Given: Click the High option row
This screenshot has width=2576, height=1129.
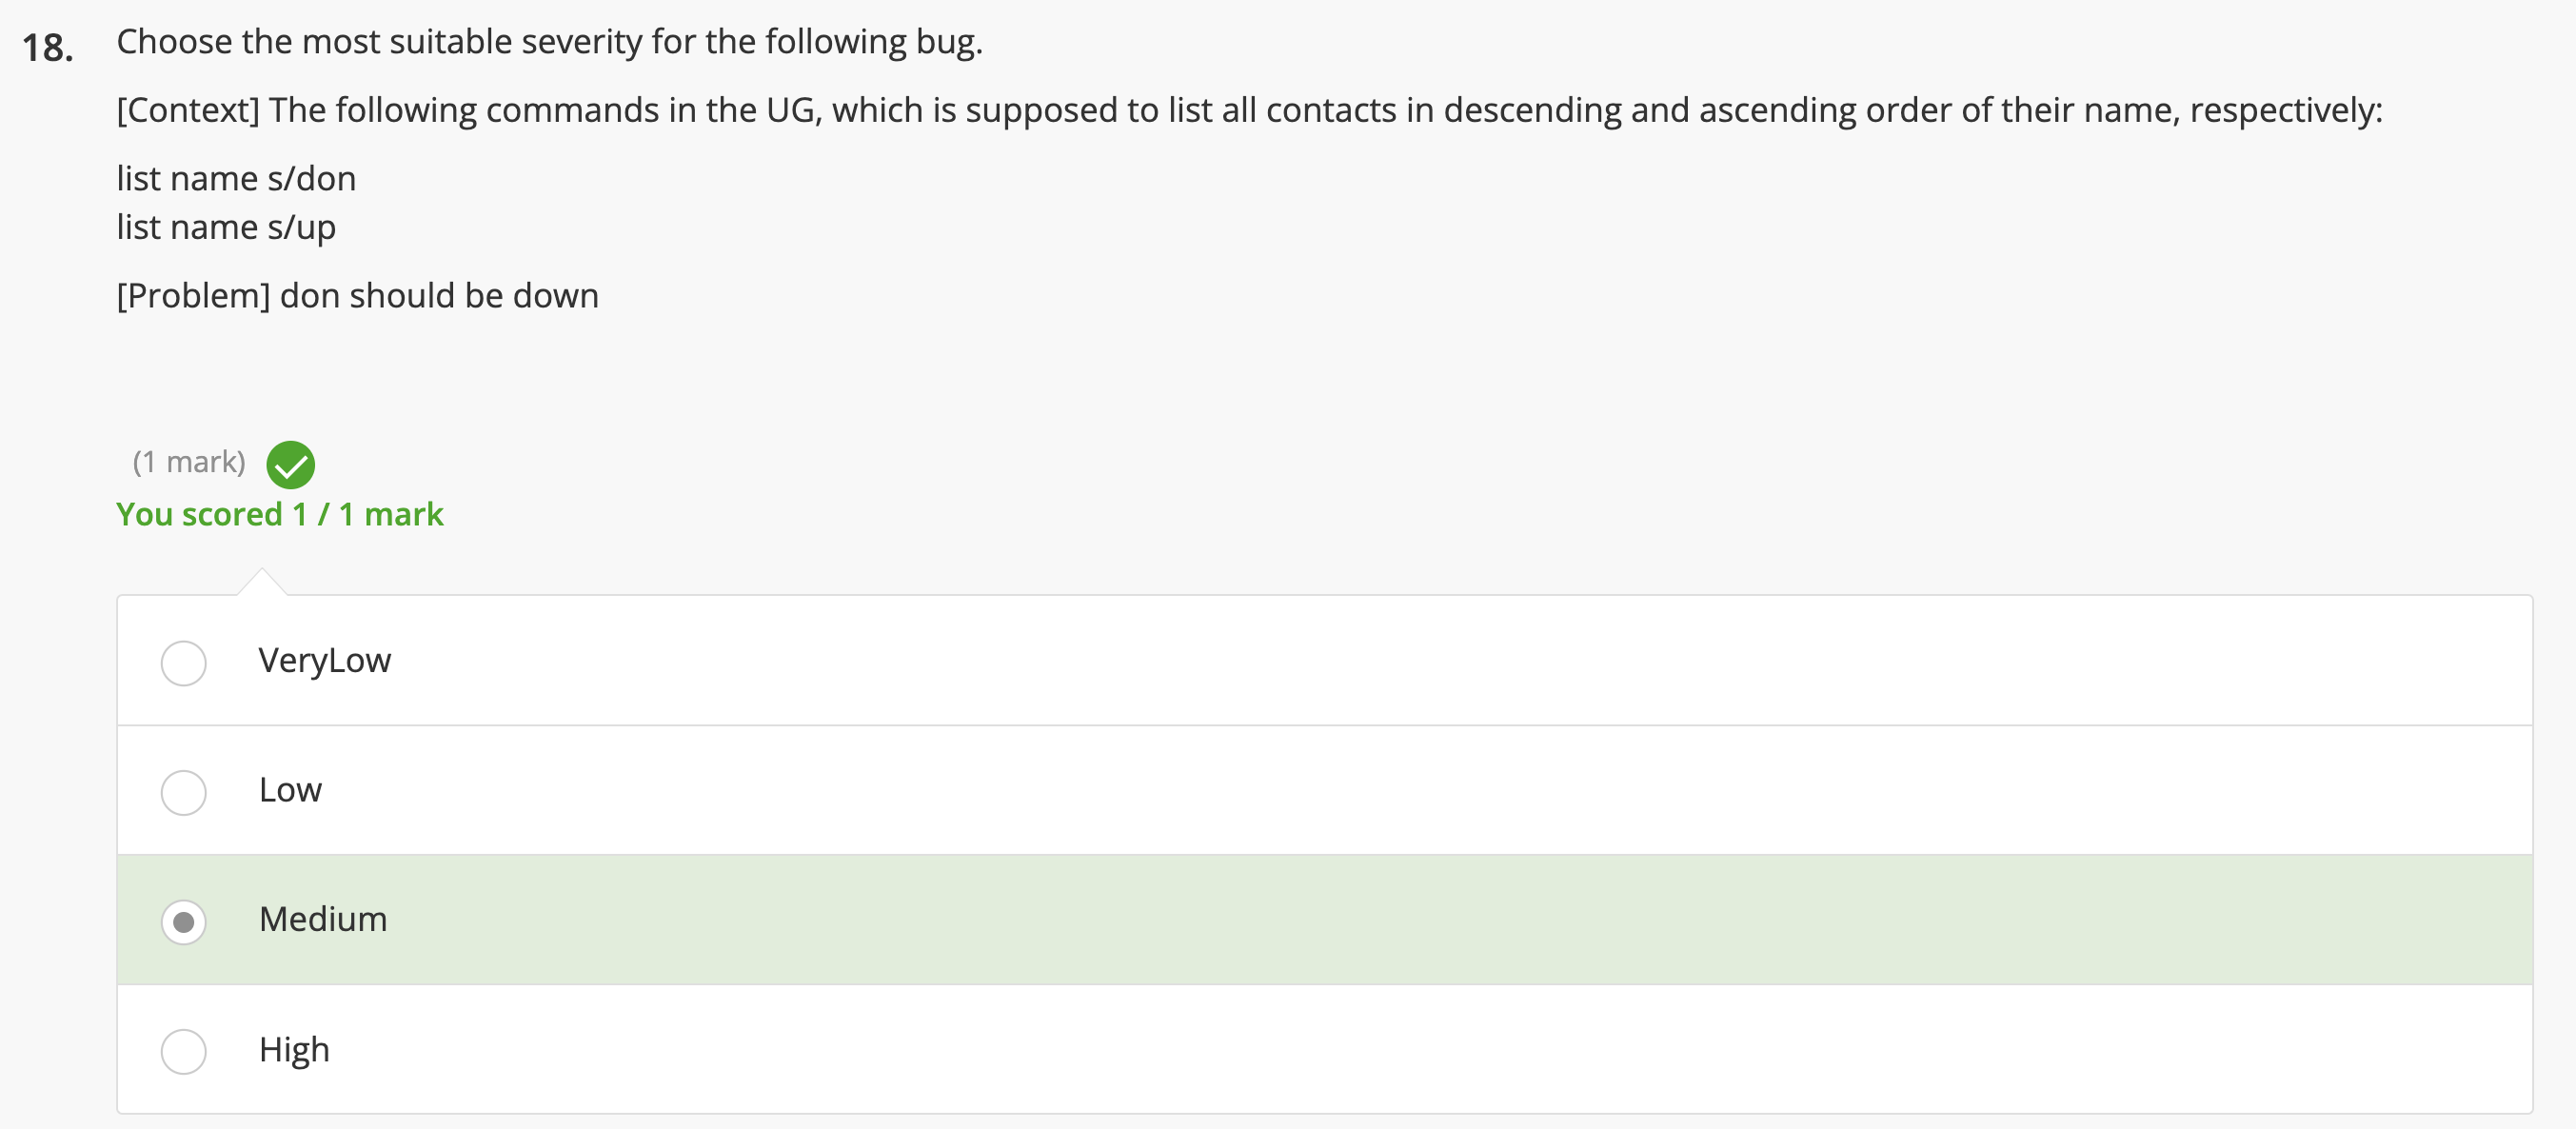Looking at the screenshot, I should (x=1200, y=1049).
